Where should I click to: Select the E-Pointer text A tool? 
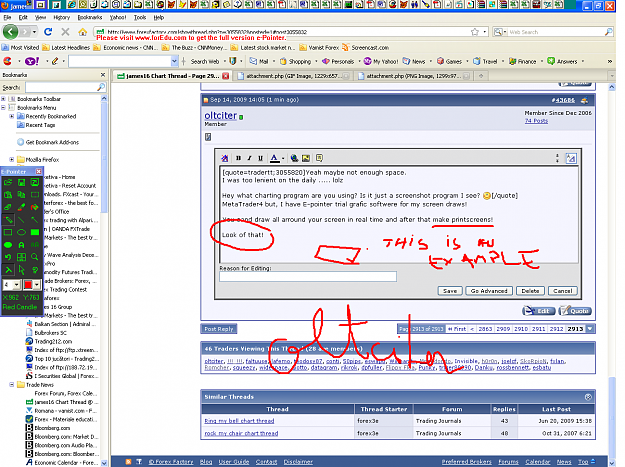coord(22,245)
